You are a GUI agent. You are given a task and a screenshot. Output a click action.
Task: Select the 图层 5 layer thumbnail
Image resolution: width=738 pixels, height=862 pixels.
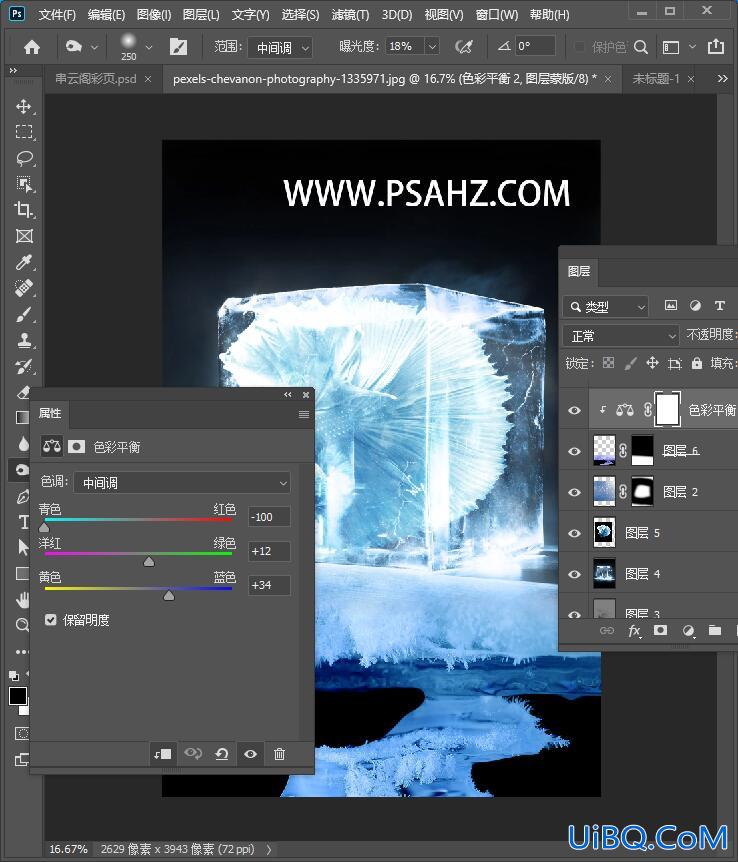coord(604,533)
